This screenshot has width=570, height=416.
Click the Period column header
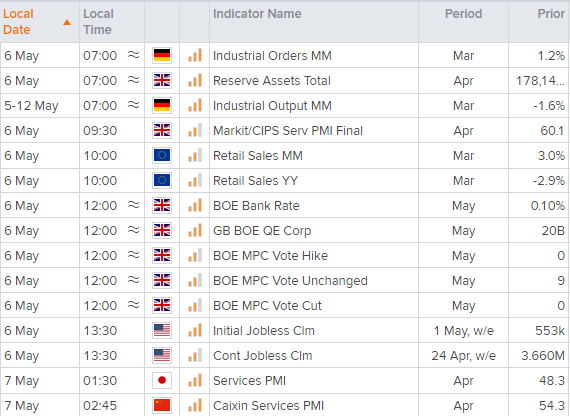click(x=463, y=14)
